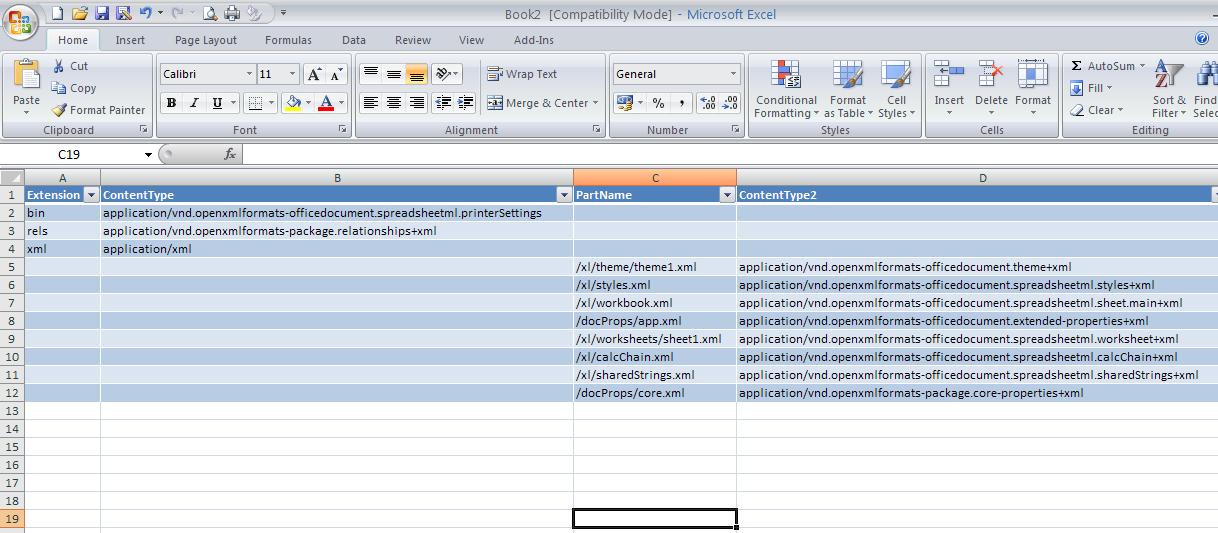Open the General number format dropdown
1218x533 pixels.
click(x=676, y=74)
